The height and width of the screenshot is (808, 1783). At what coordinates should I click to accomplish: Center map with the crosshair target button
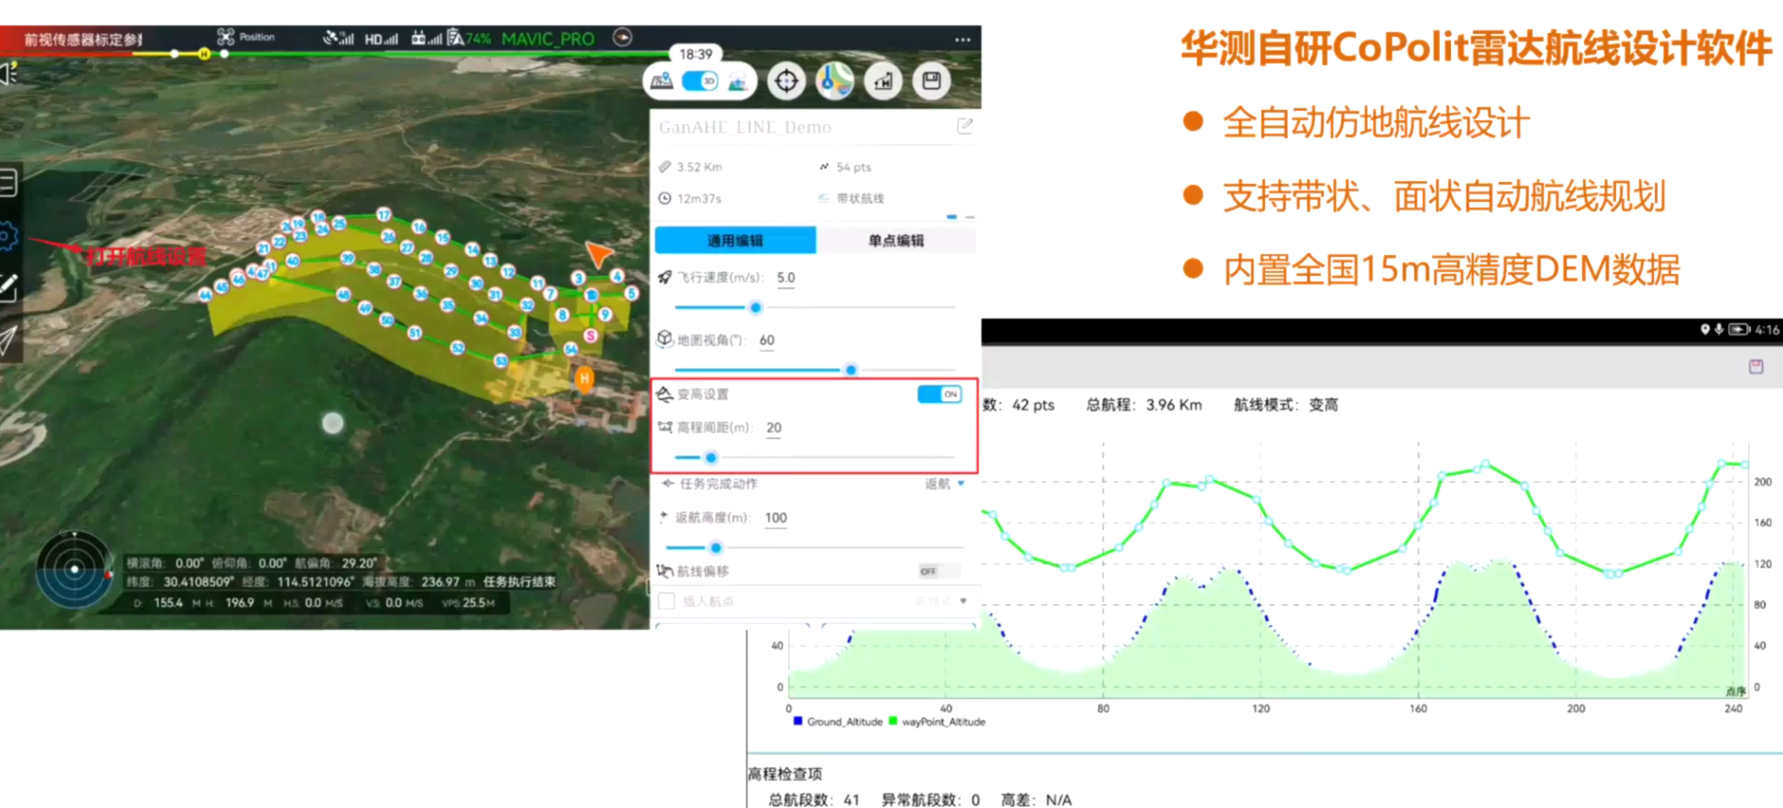click(787, 81)
